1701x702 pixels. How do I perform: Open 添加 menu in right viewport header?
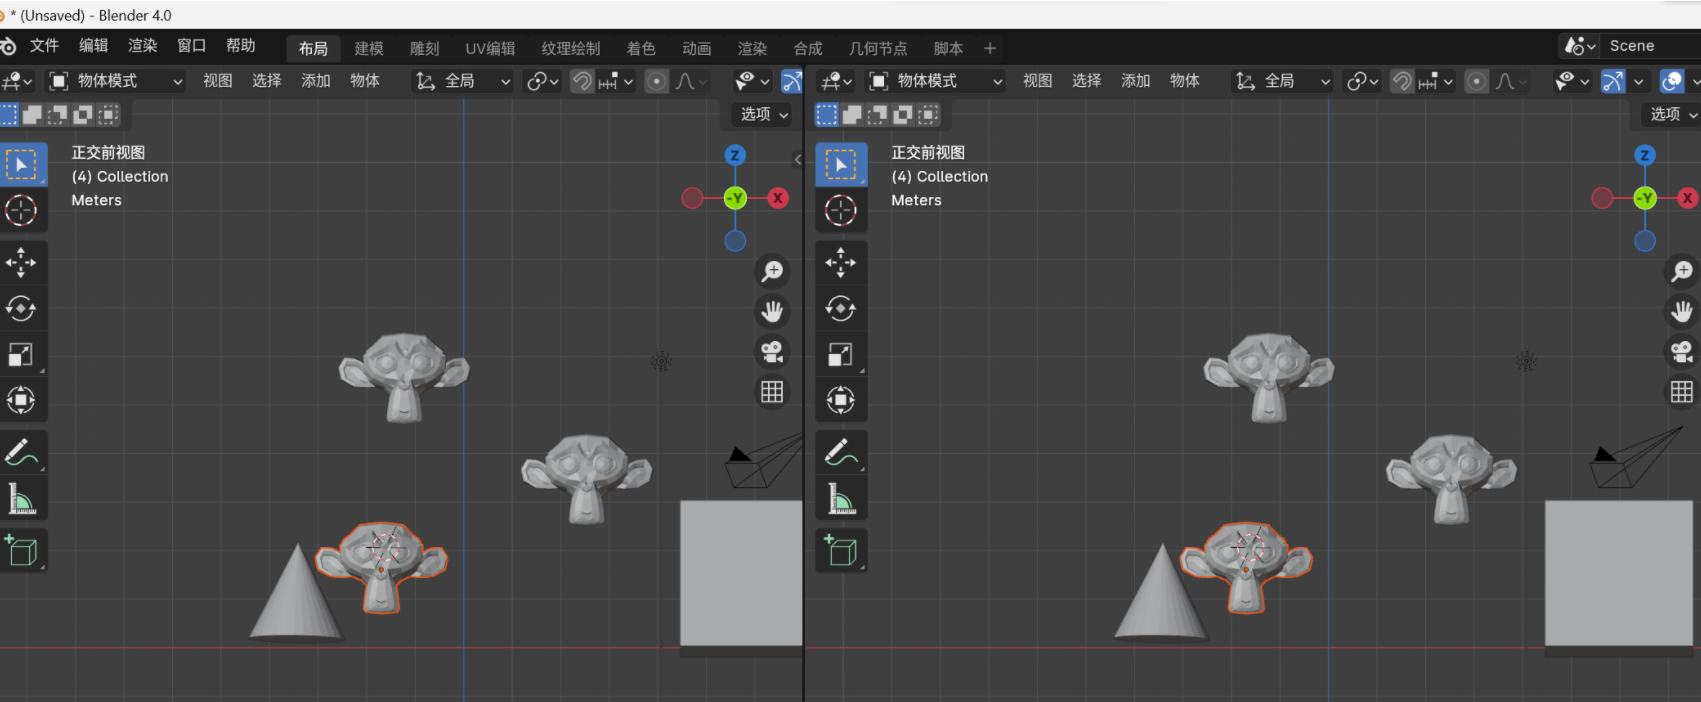(x=1135, y=81)
